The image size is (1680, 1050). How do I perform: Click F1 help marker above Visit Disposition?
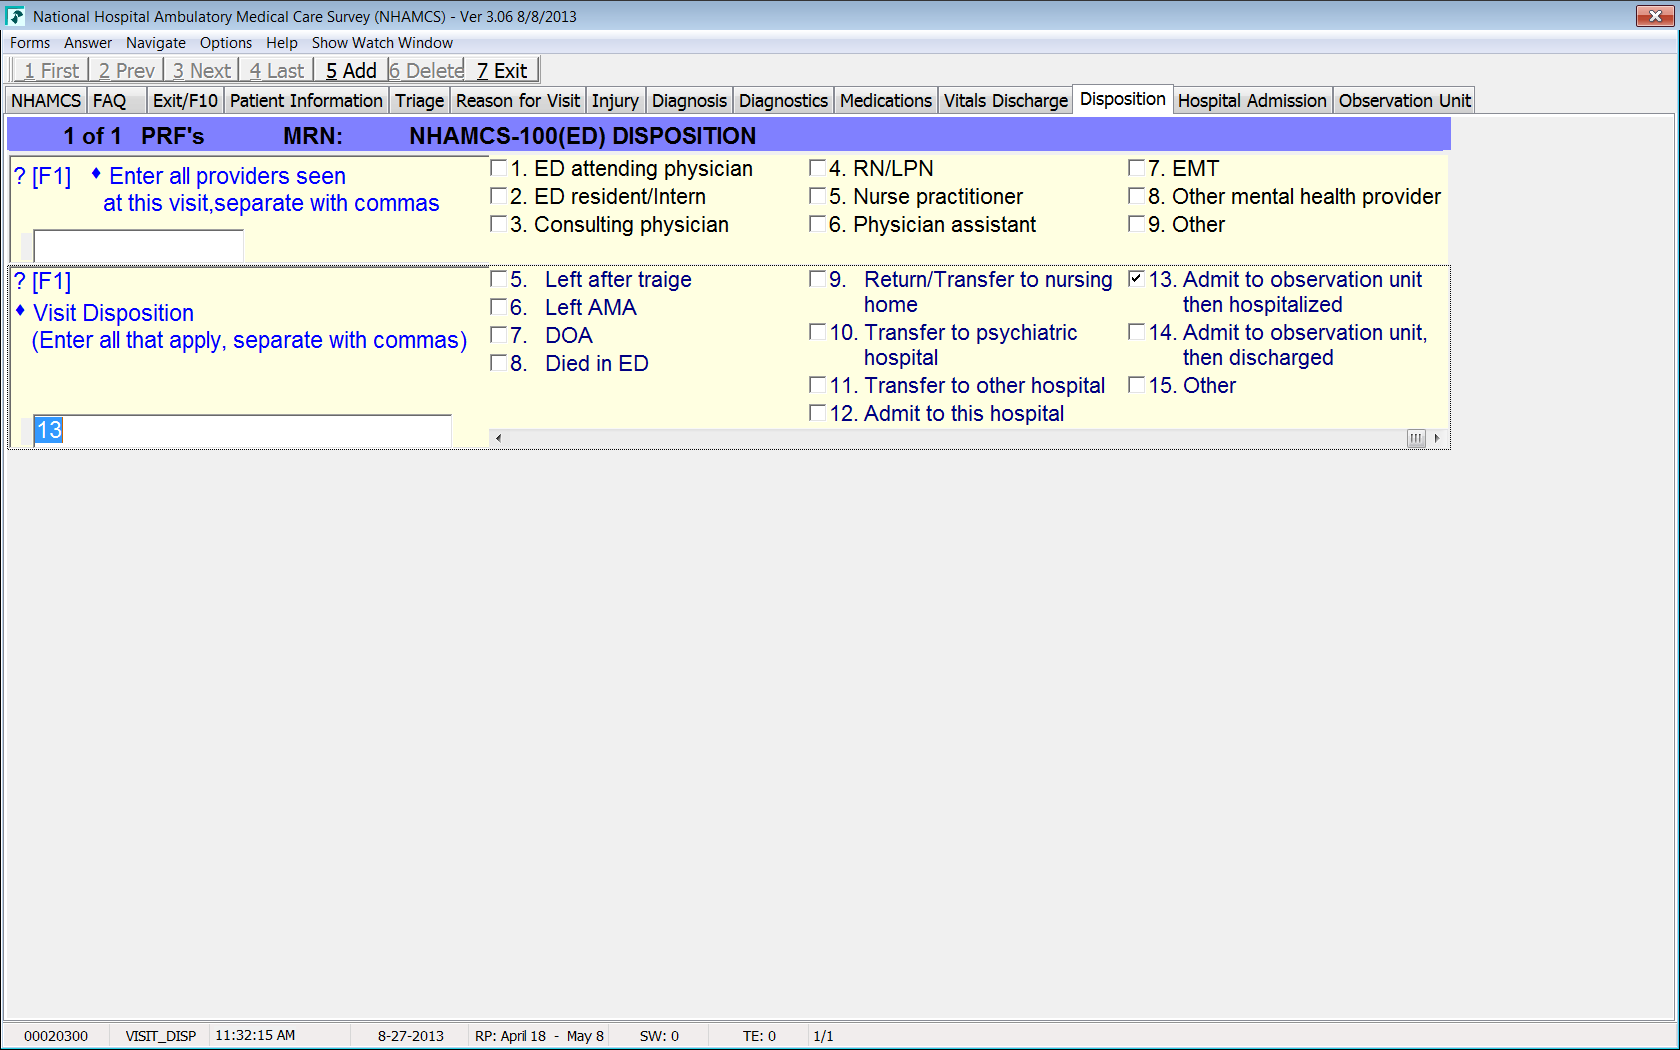[42, 282]
